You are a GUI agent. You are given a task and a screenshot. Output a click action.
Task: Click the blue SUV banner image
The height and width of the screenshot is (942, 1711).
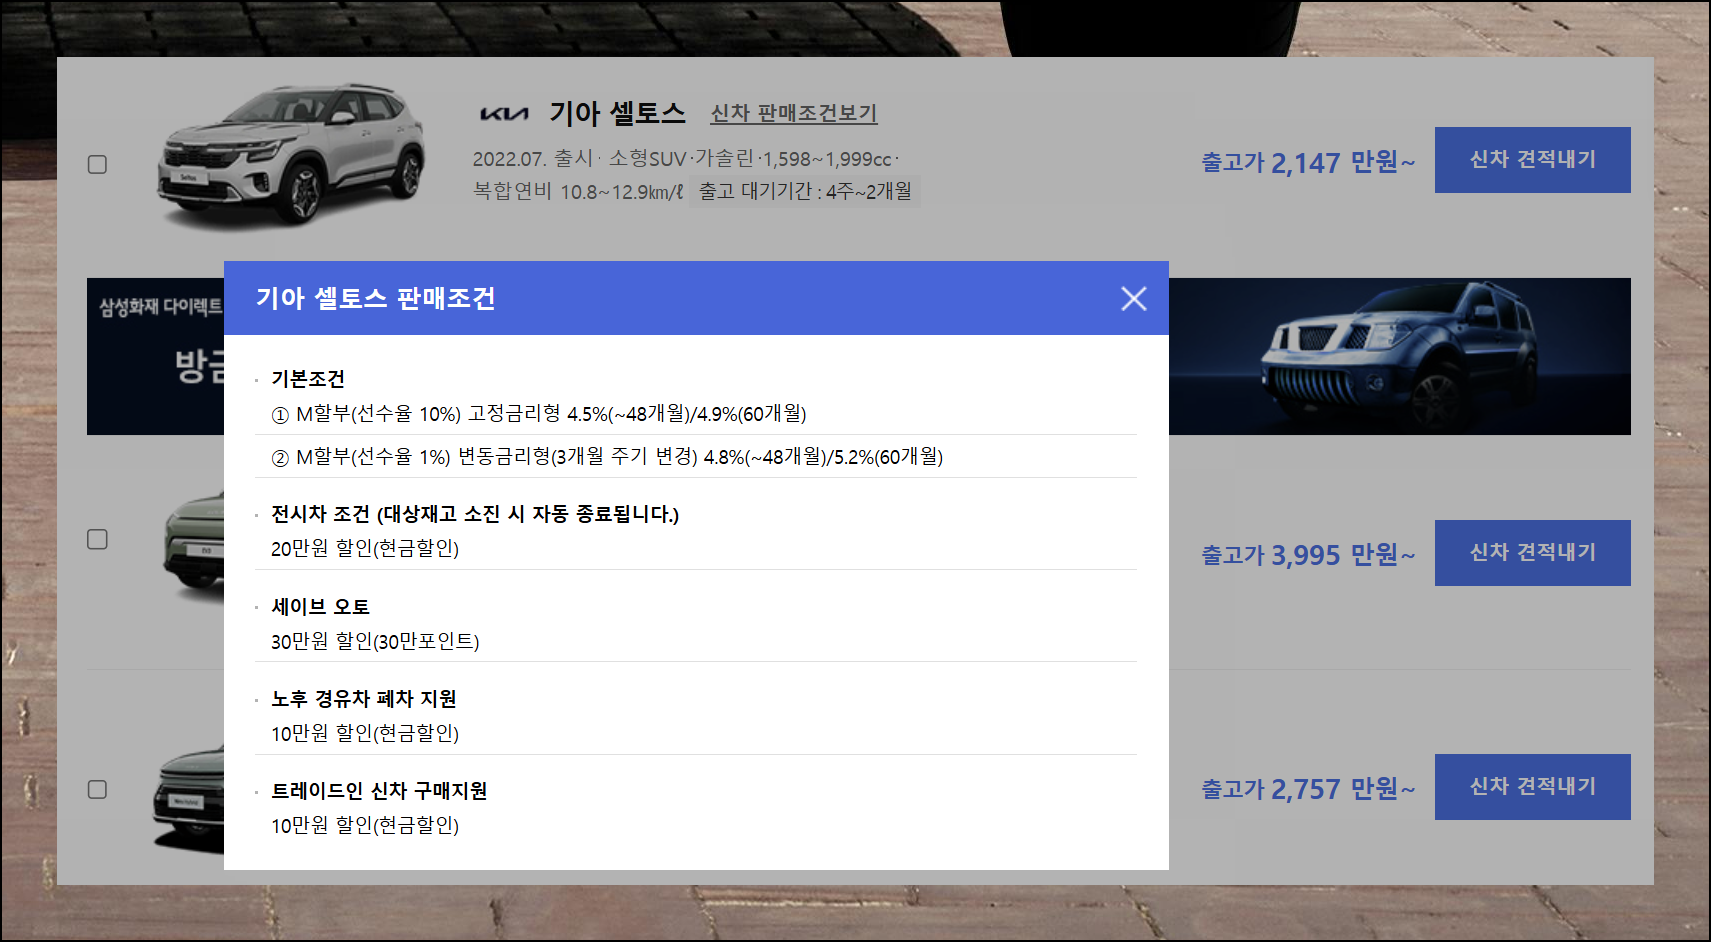(1399, 356)
